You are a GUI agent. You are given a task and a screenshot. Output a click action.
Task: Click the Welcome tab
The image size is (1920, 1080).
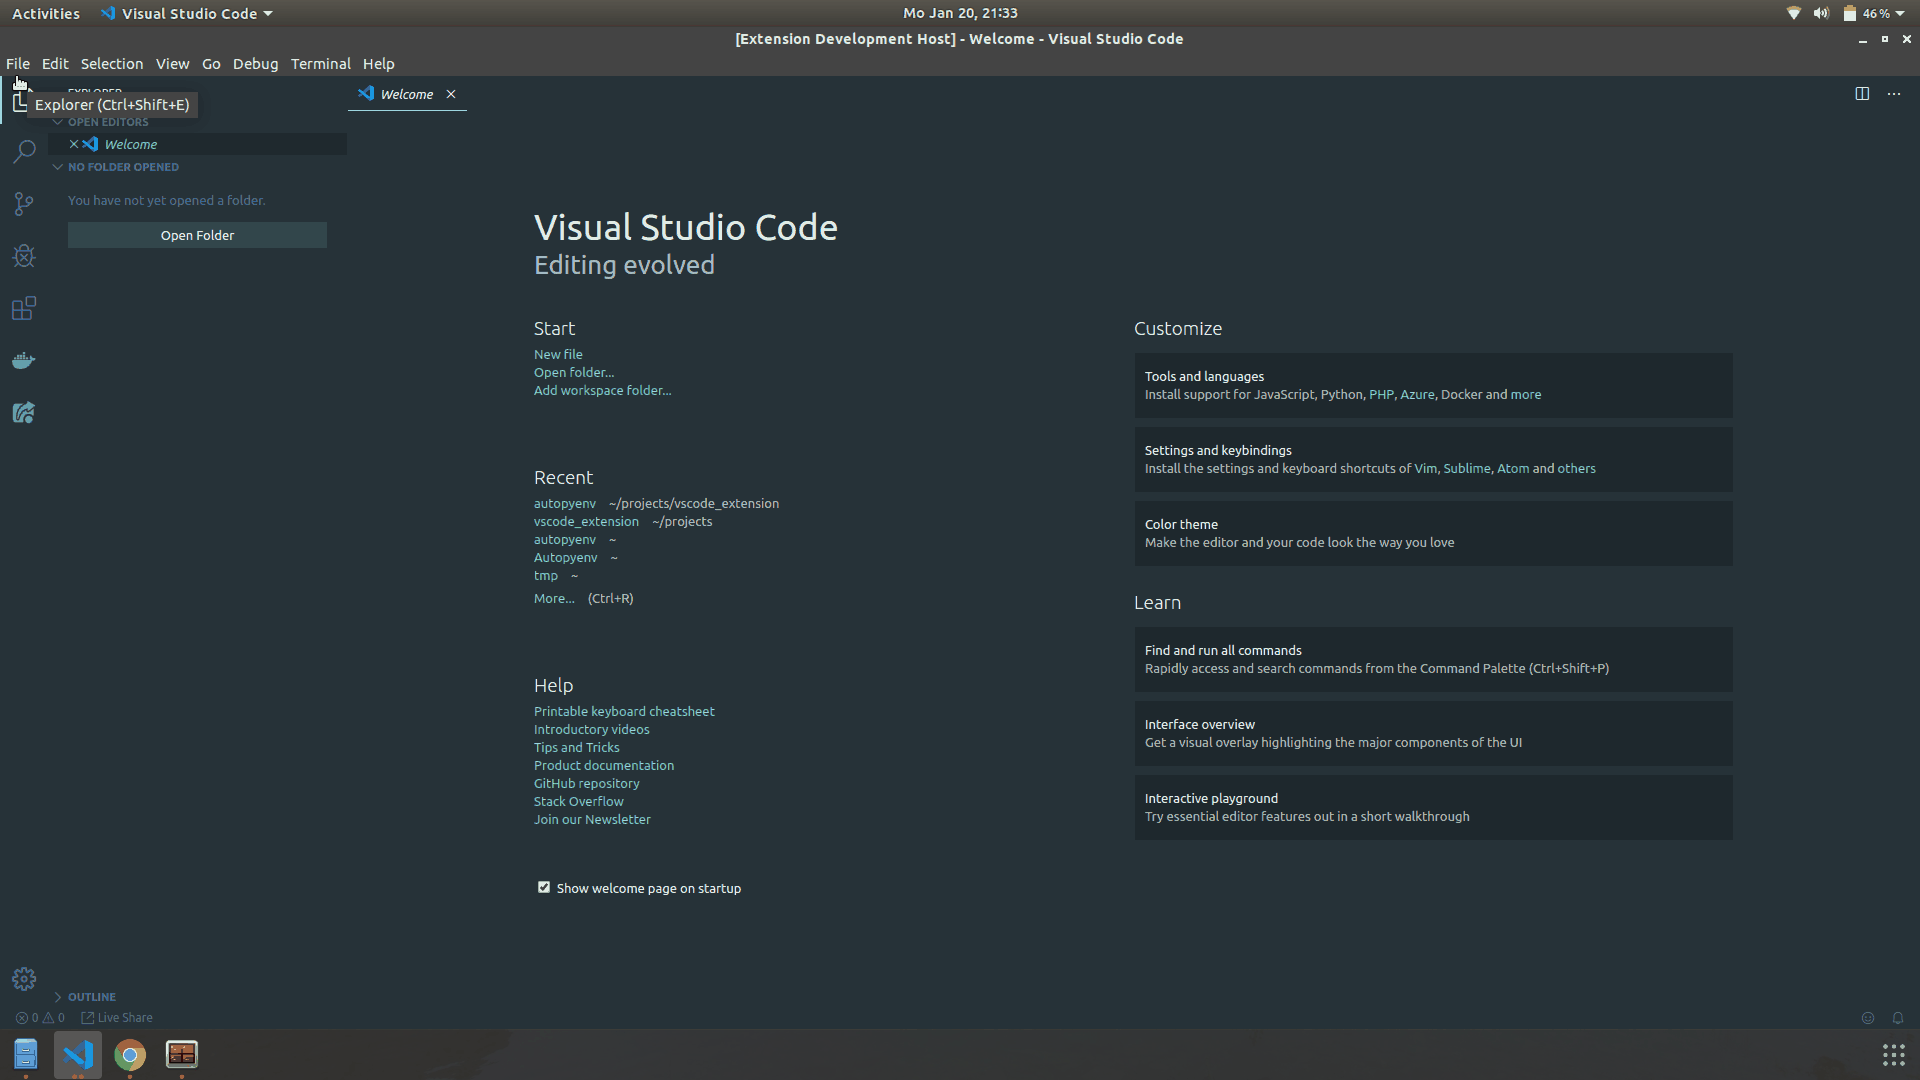coord(406,92)
